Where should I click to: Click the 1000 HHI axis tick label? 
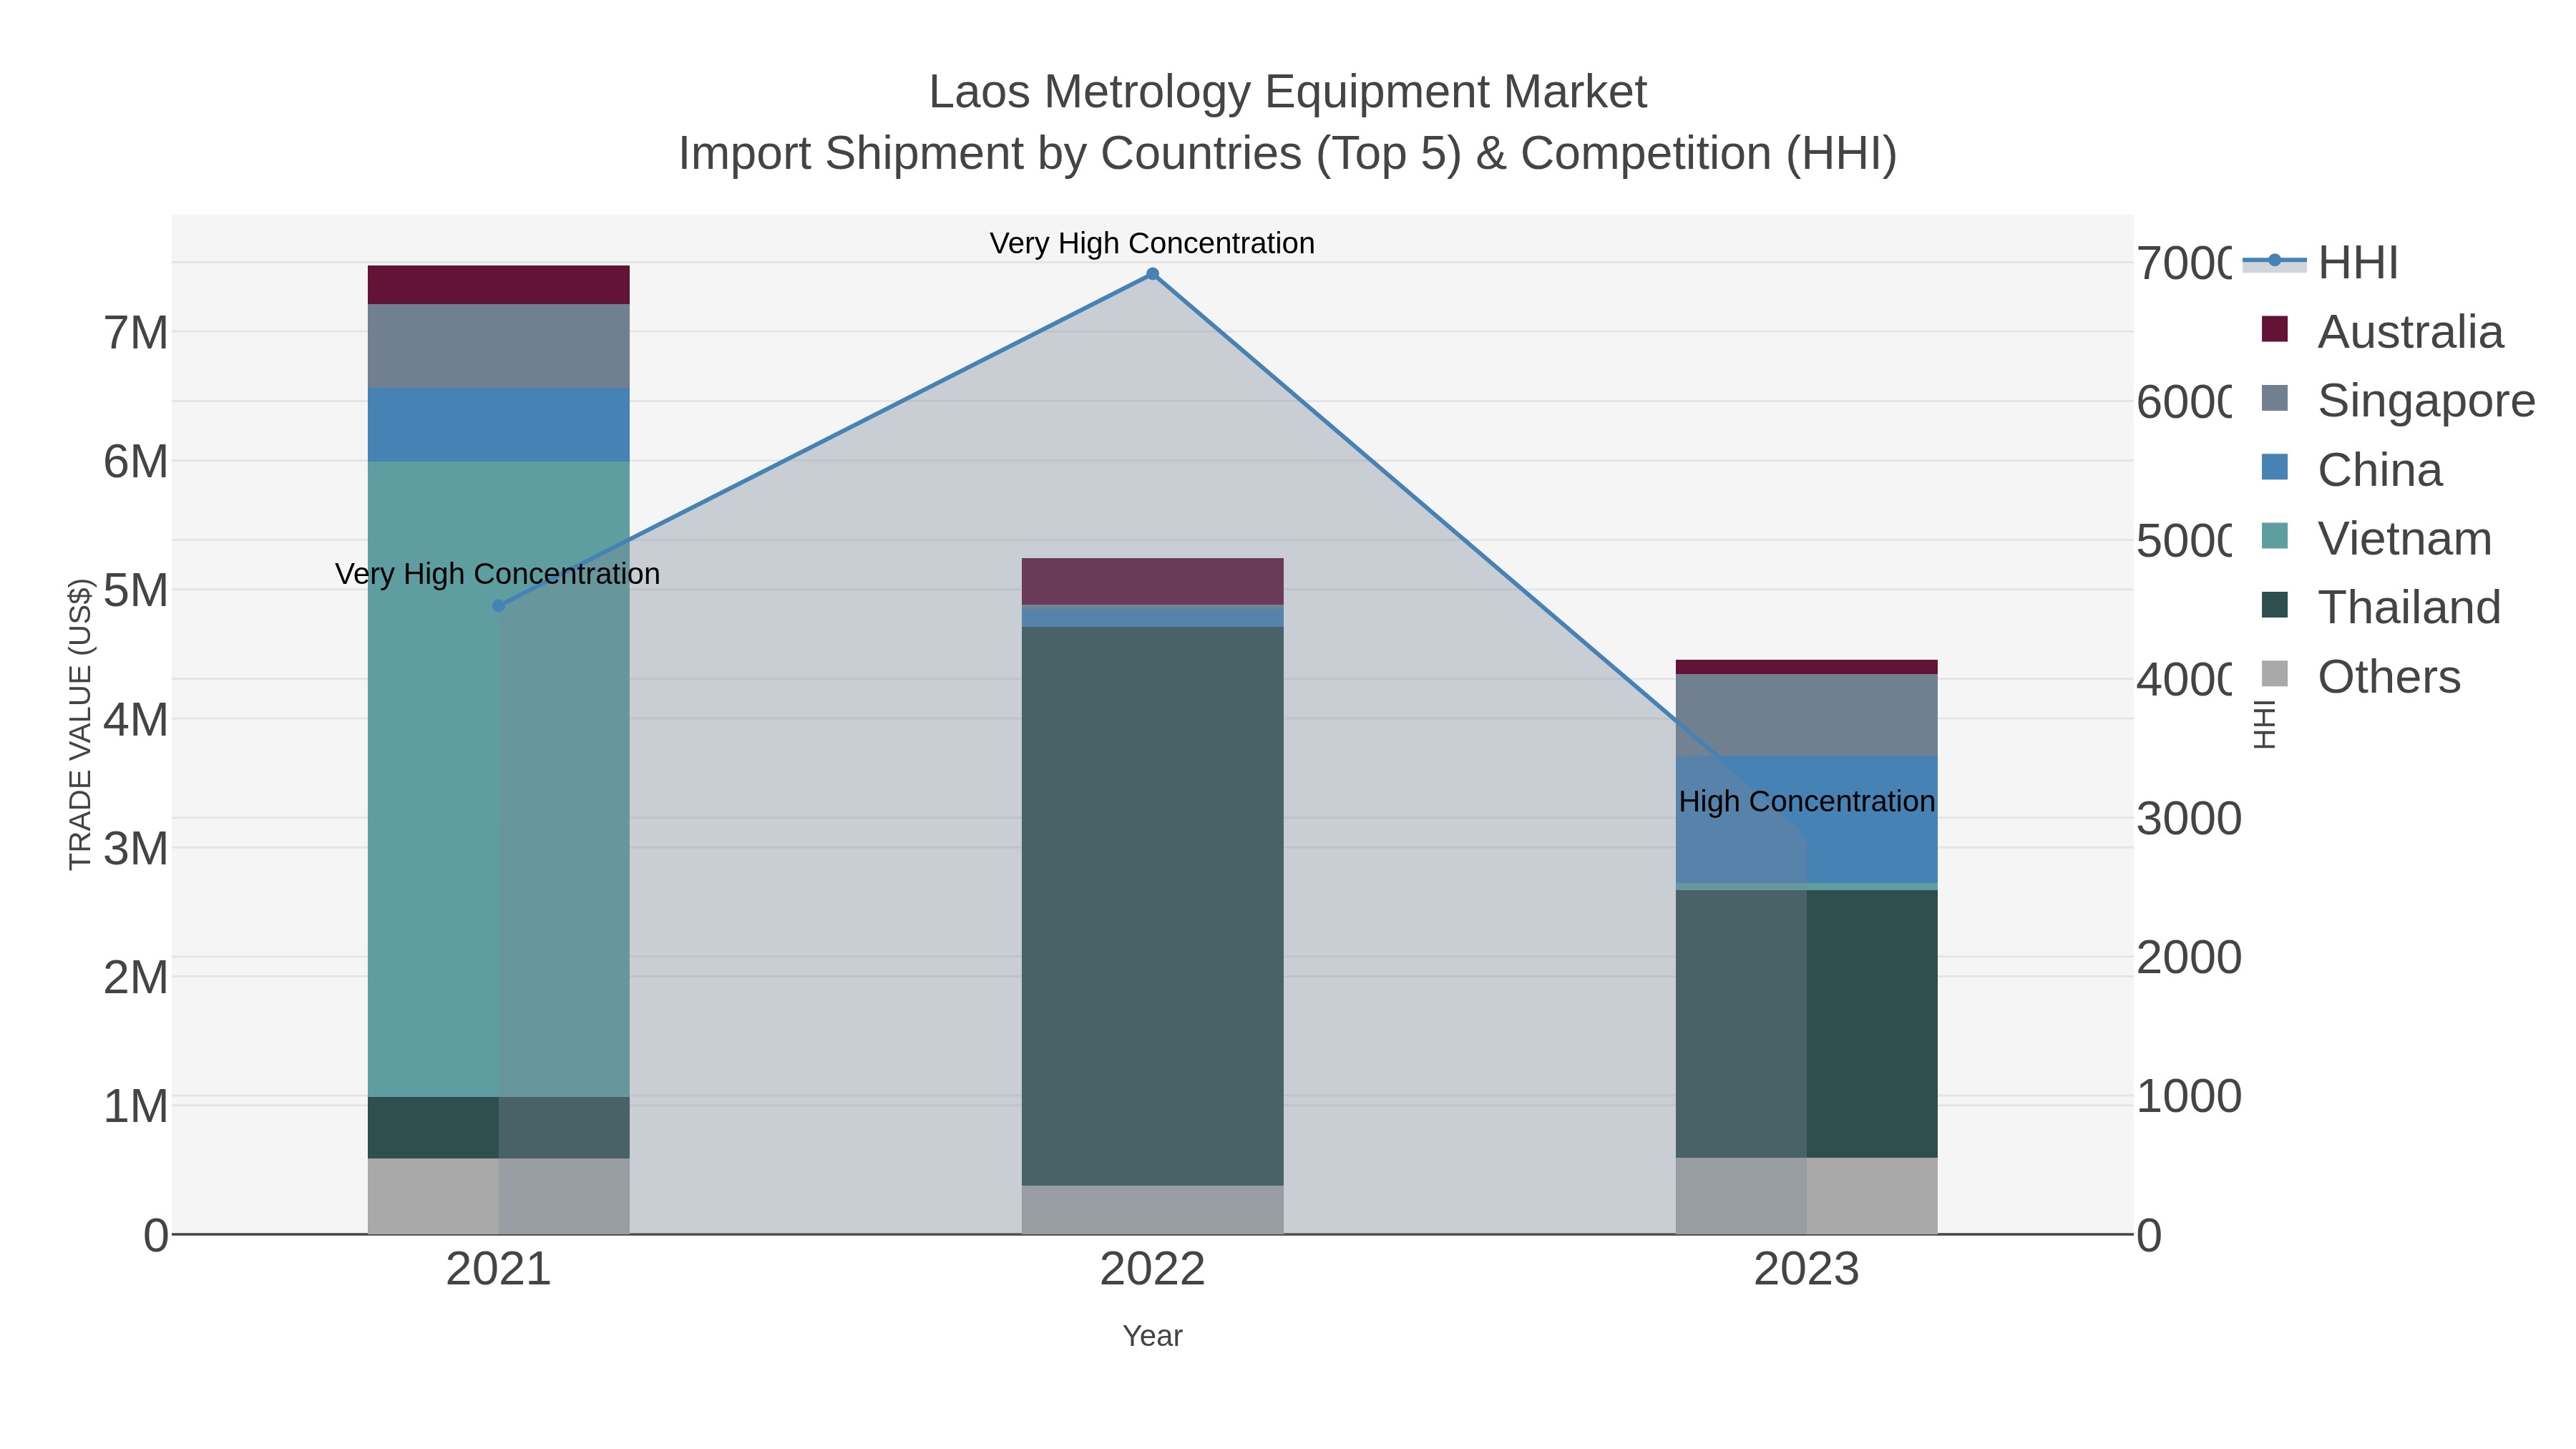2189,1097
